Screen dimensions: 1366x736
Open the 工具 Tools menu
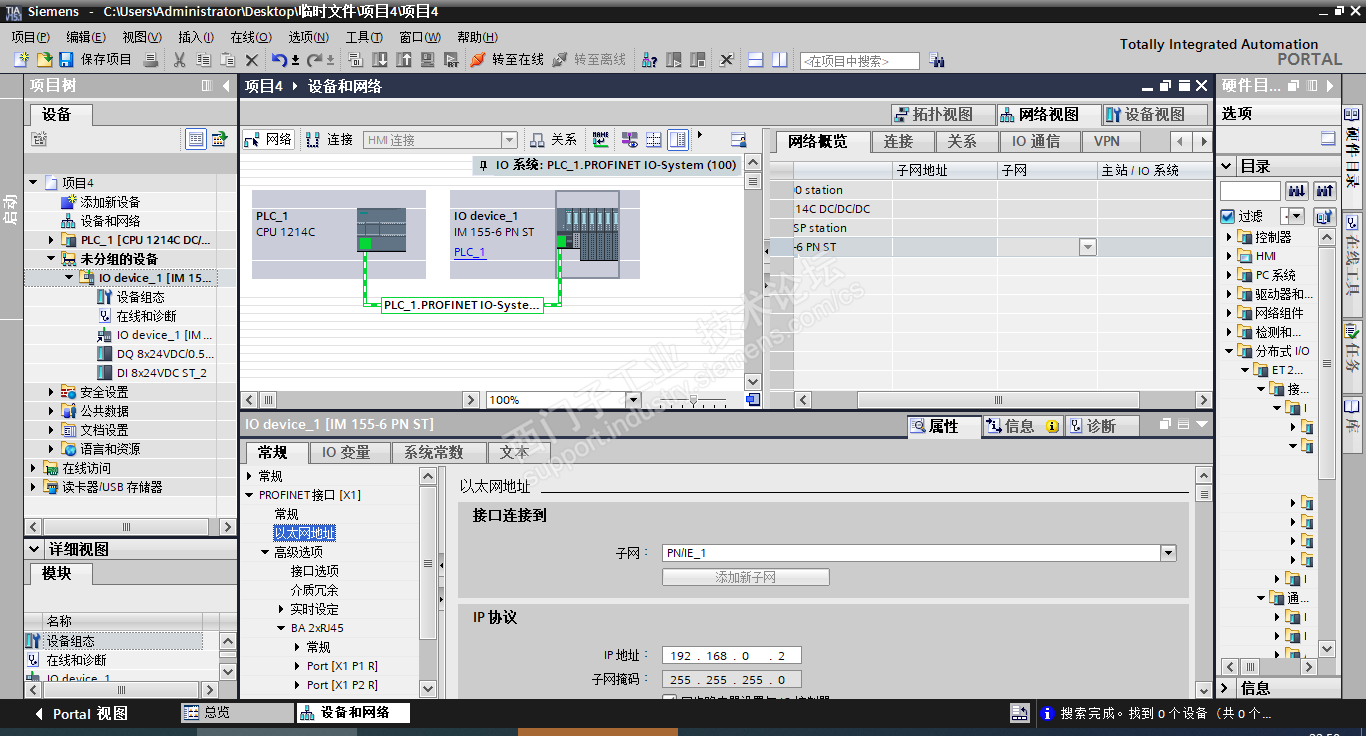[x=364, y=37]
